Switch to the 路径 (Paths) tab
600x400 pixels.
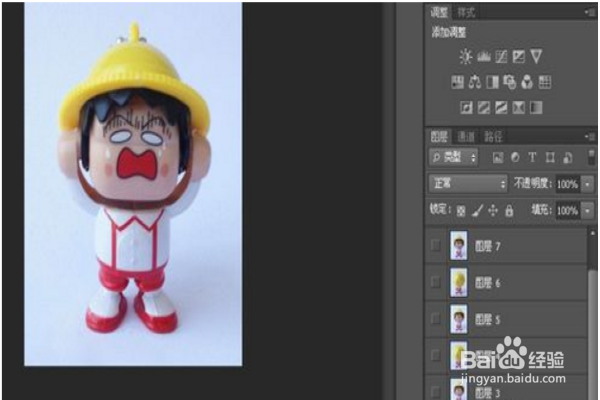tap(493, 137)
